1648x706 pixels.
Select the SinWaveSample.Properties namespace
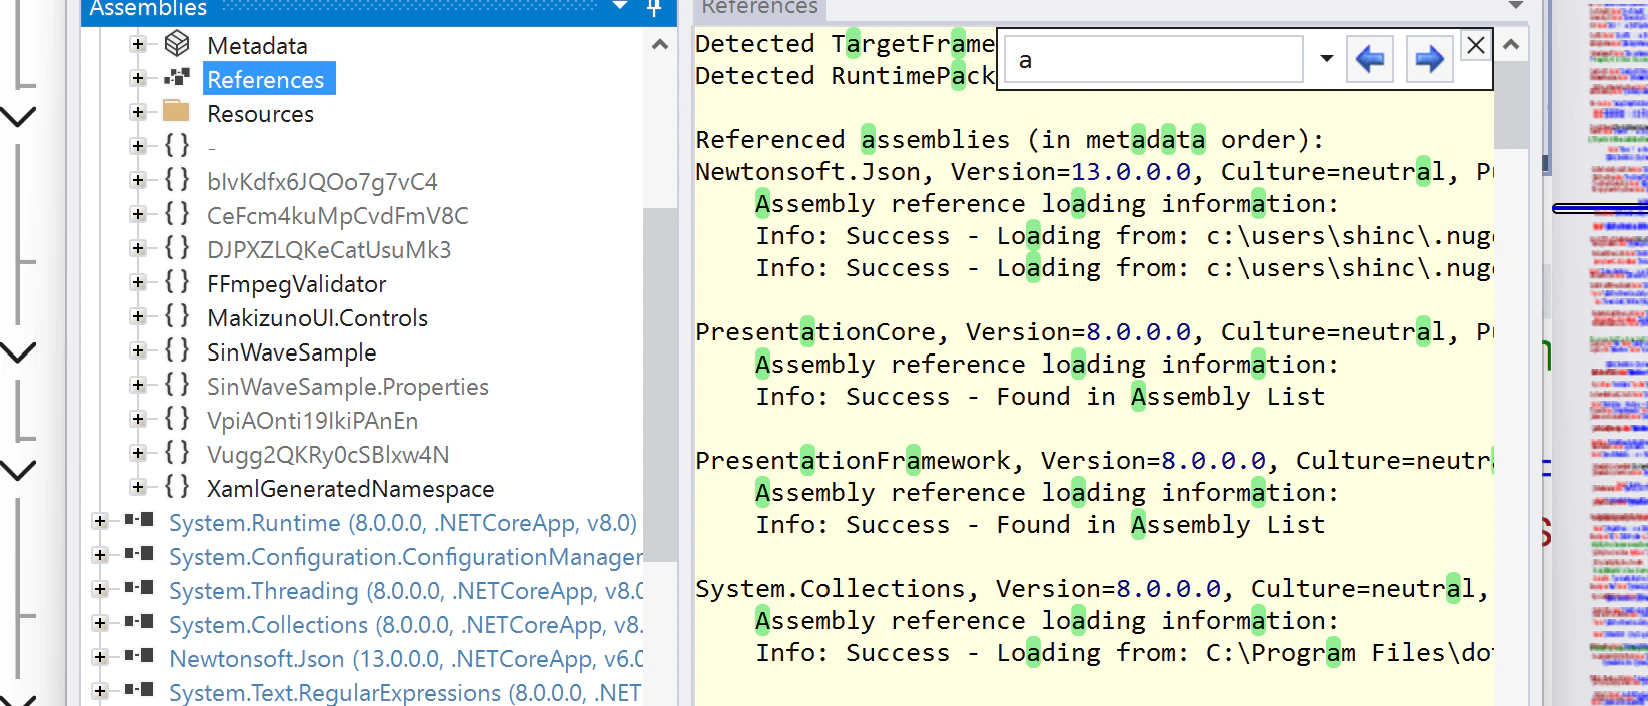pyautogui.click(x=348, y=387)
